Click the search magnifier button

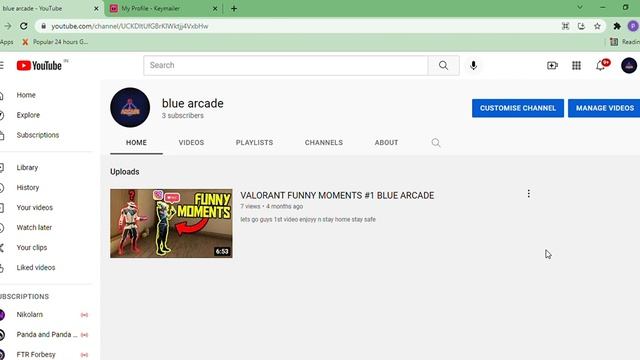click(x=443, y=65)
